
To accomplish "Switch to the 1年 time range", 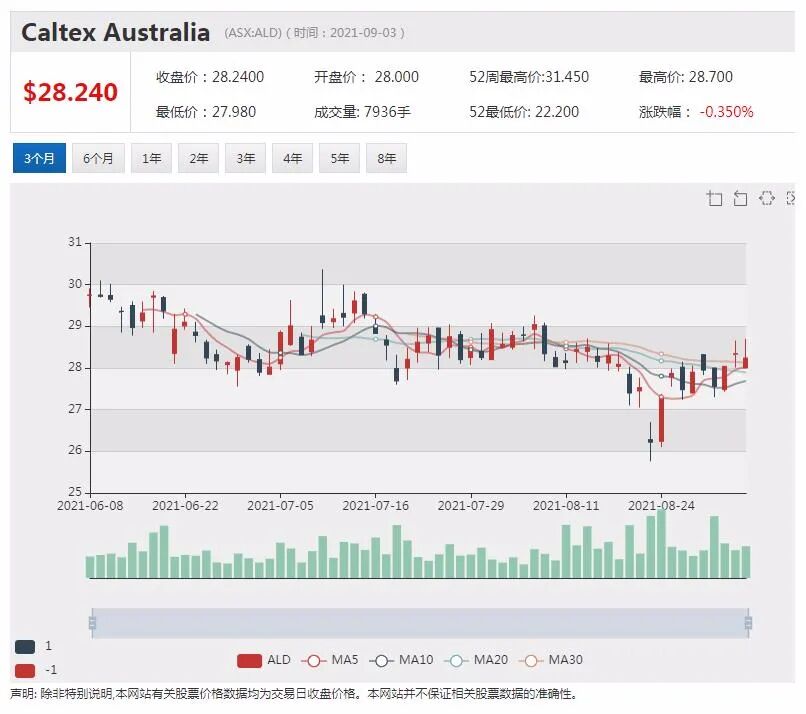I will [151, 158].
